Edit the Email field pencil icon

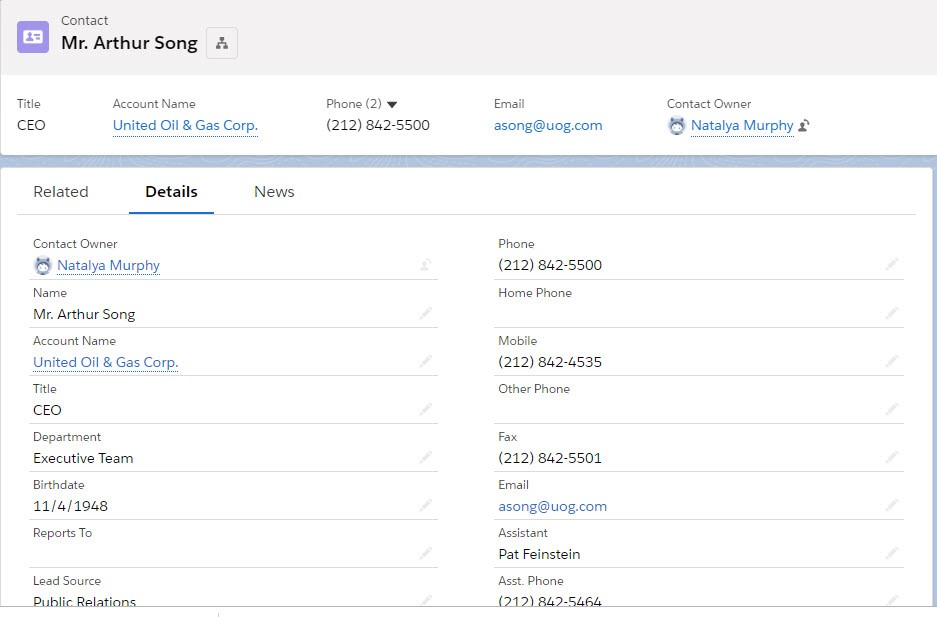click(x=892, y=505)
